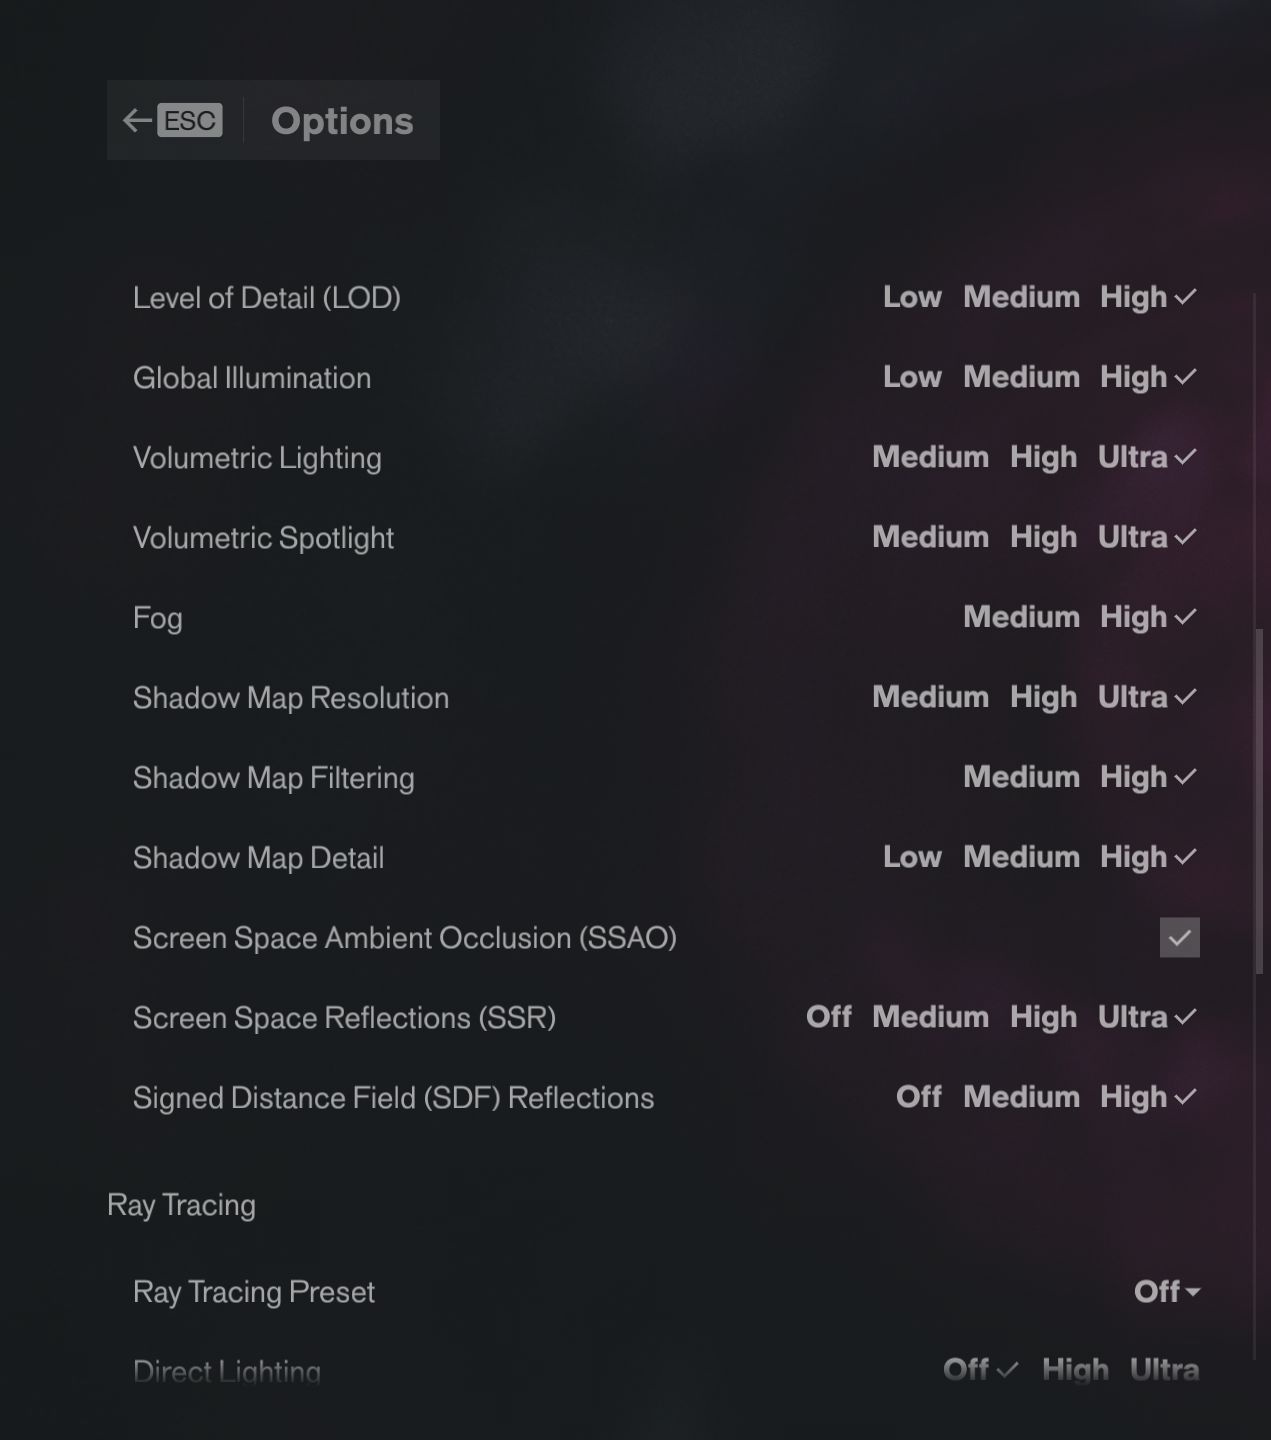
Task: Select Ultra for Direct Lighting
Action: pyautogui.click(x=1164, y=1369)
